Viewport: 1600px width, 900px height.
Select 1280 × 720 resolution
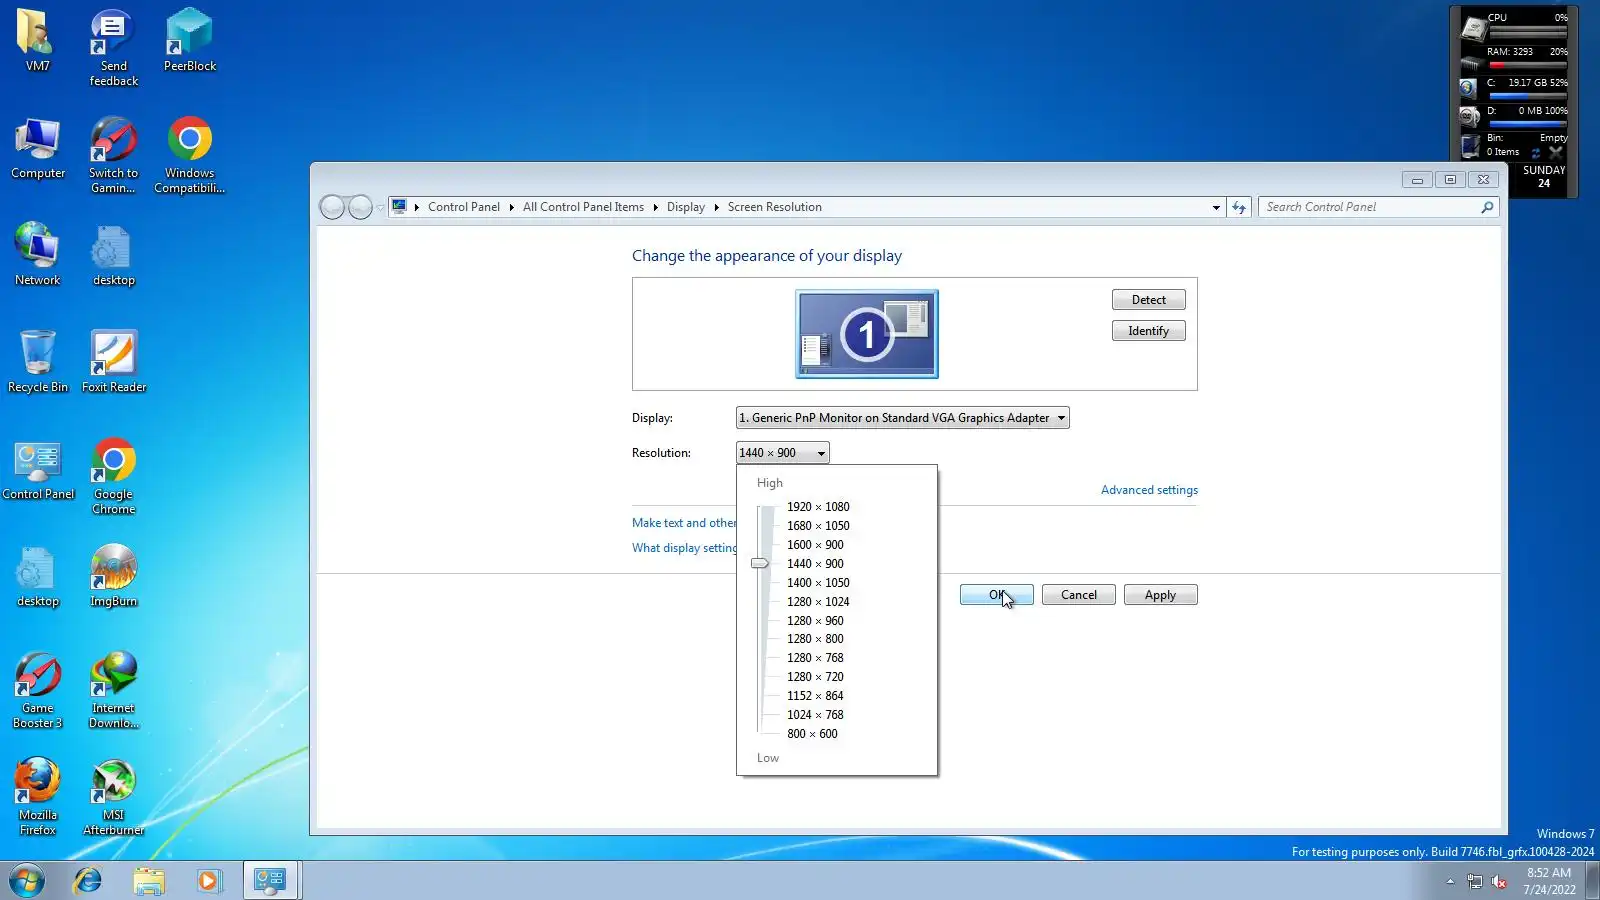pyautogui.click(x=814, y=677)
